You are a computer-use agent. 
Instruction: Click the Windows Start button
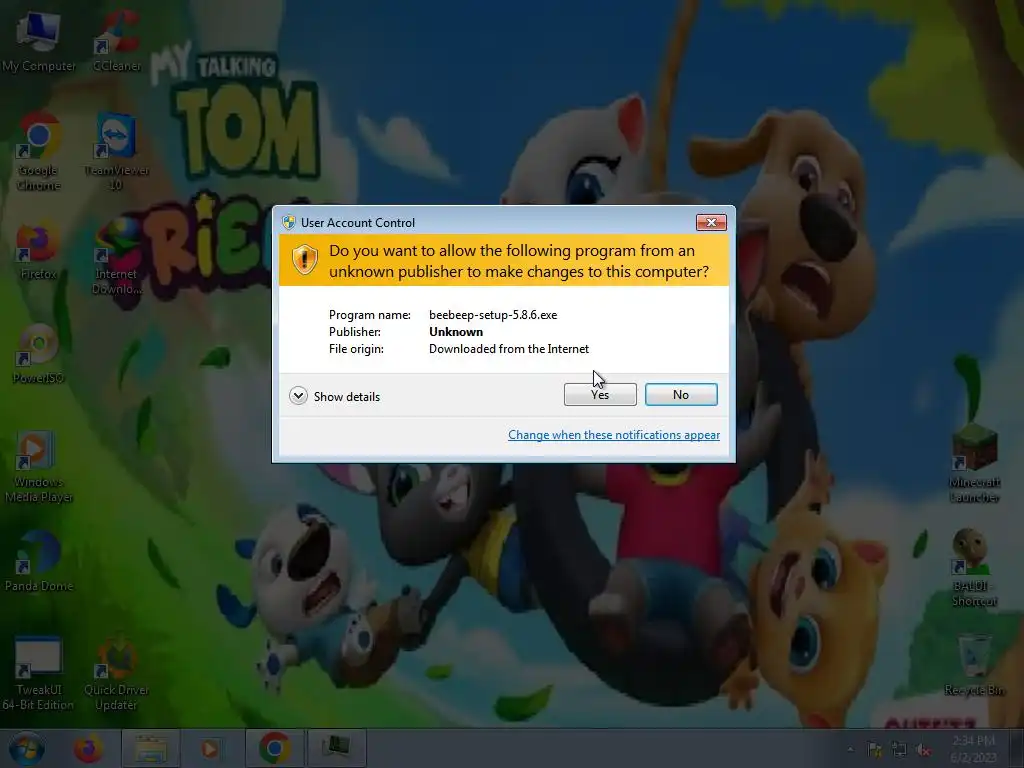(27, 748)
